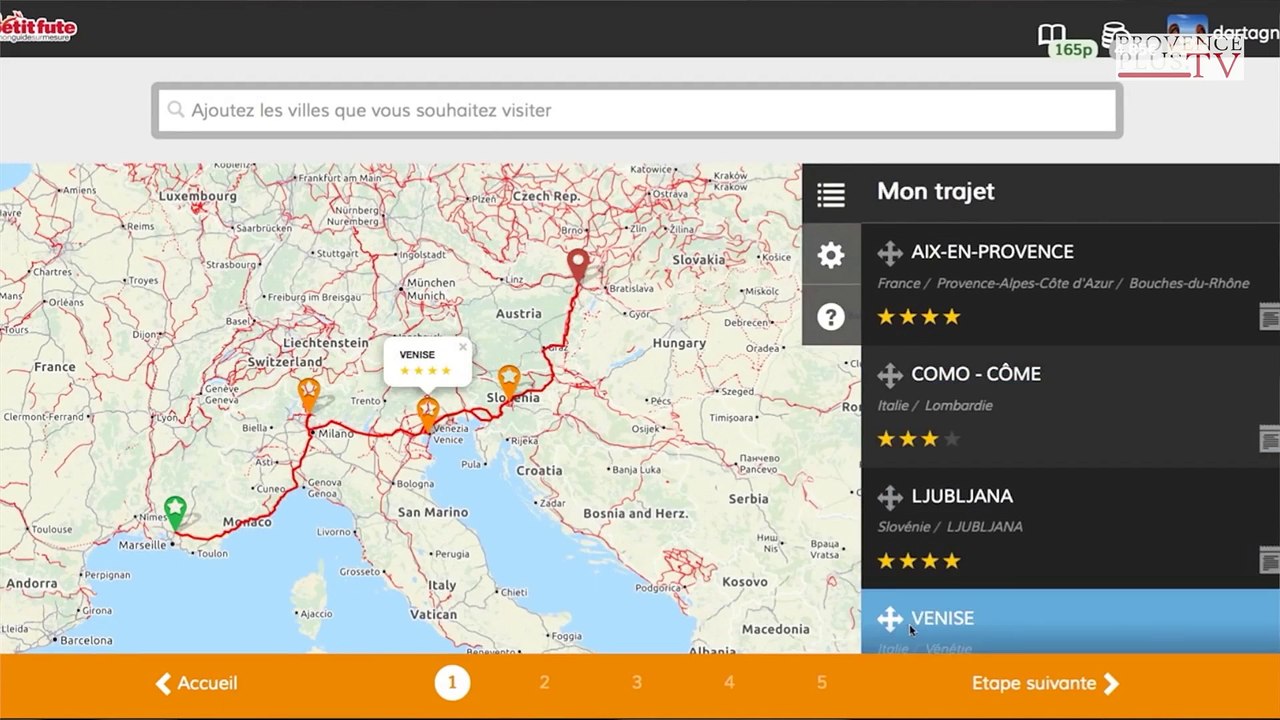The image size is (1280, 720).
Task: Click the green start marker near Marseille
Action: (175, 512)
